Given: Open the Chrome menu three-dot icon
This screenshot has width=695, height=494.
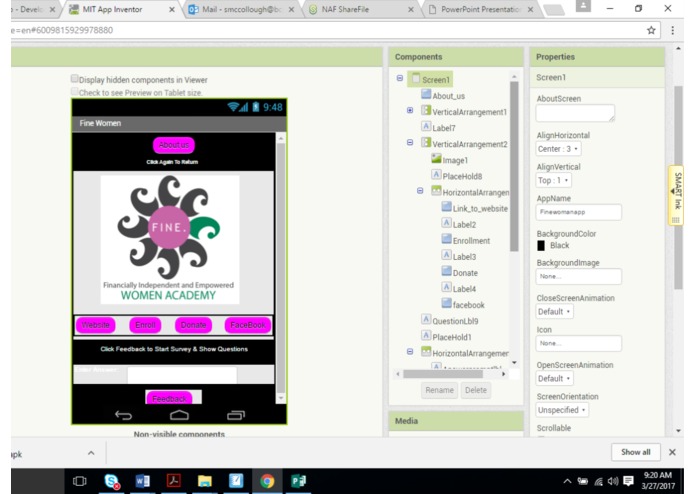Looking at the screenshot, I should point(672,30).
